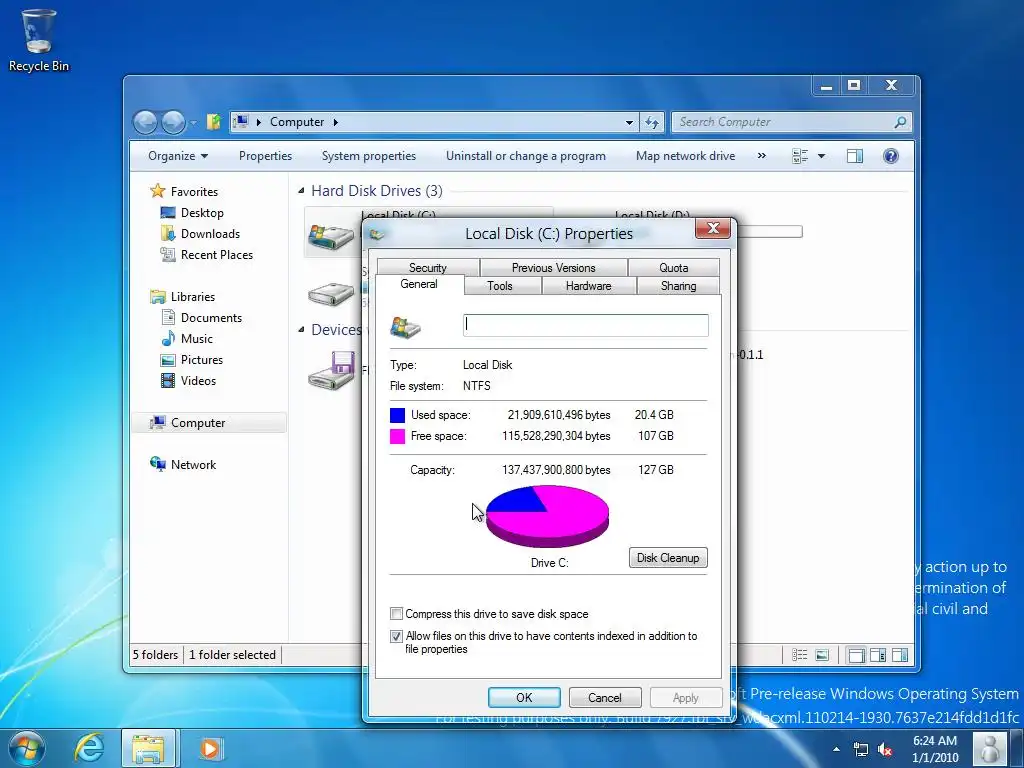
Task: Click the Windows Start orb
Action: click(x=27, y=748)
